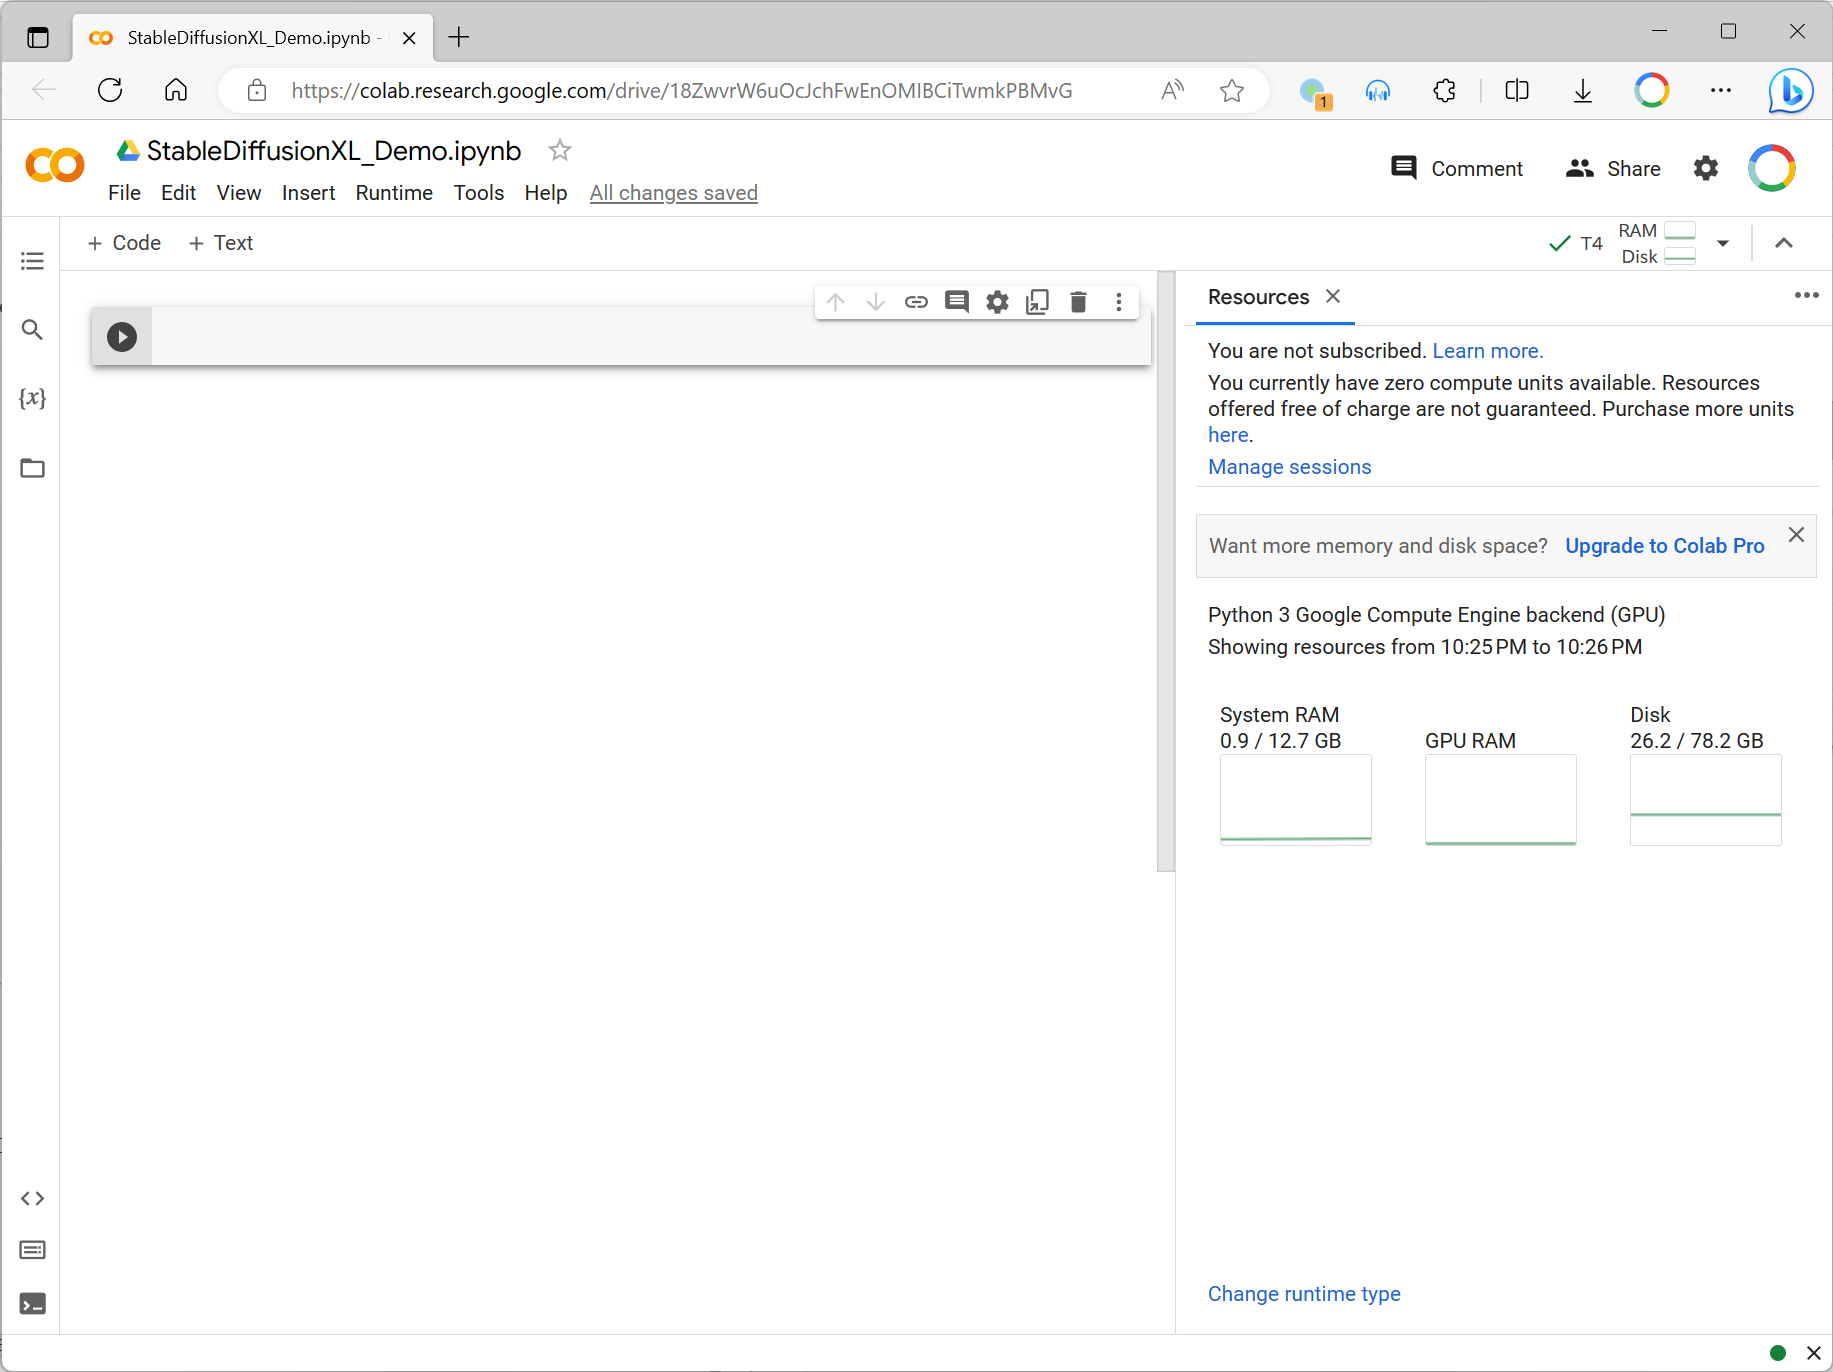
Task: Click the T4 connected status indicator
Action: click(x=1576, y=243)
